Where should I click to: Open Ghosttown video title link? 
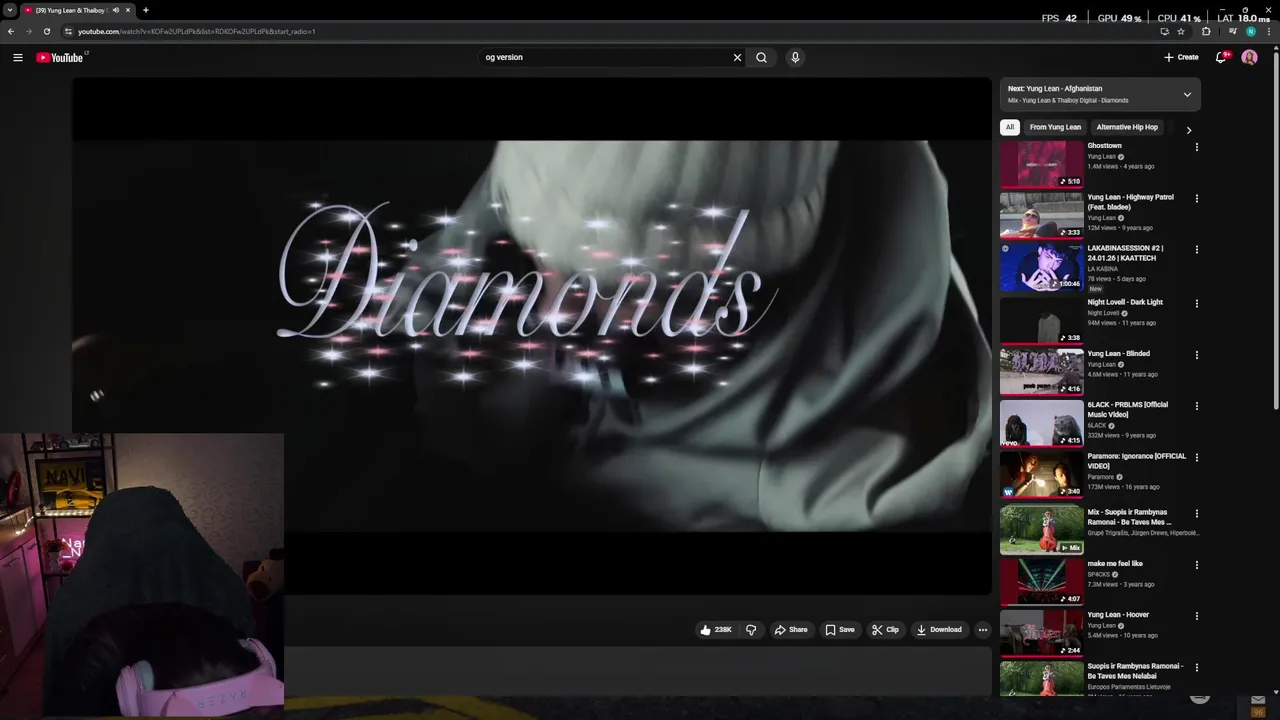1105,146
